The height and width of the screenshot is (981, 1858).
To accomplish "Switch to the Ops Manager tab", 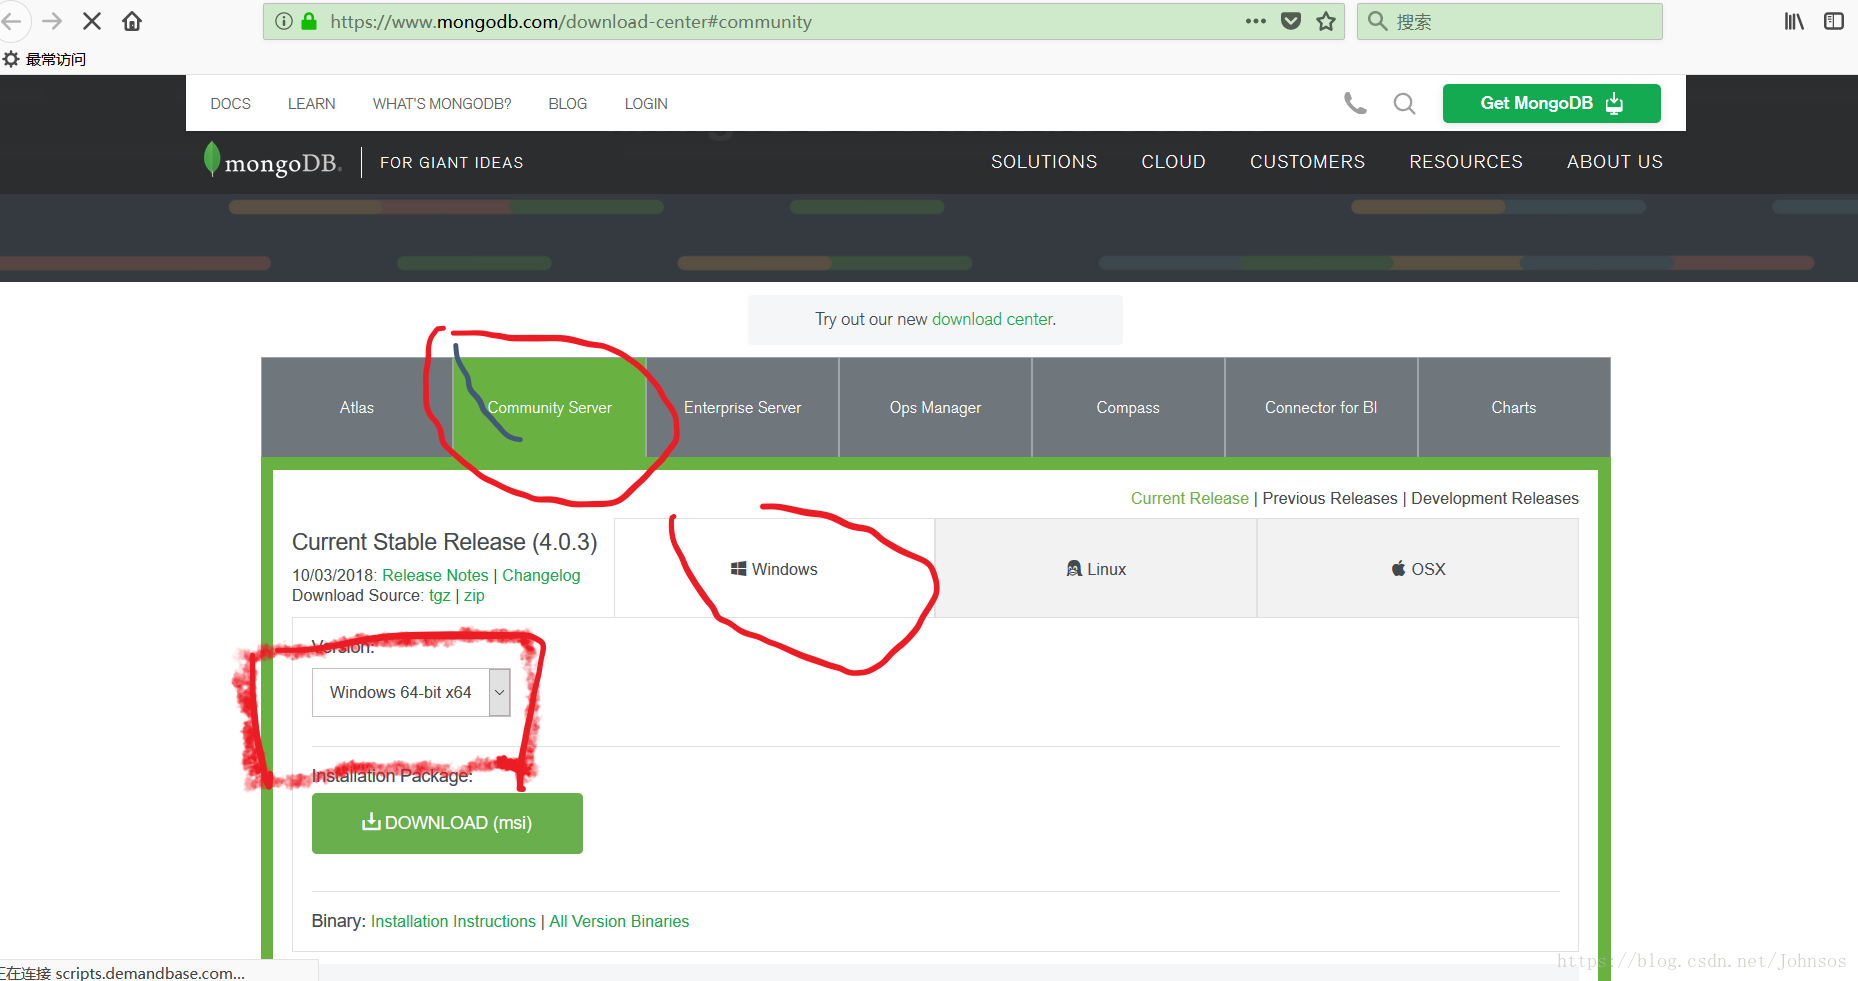I will click(x=936, y=407).
